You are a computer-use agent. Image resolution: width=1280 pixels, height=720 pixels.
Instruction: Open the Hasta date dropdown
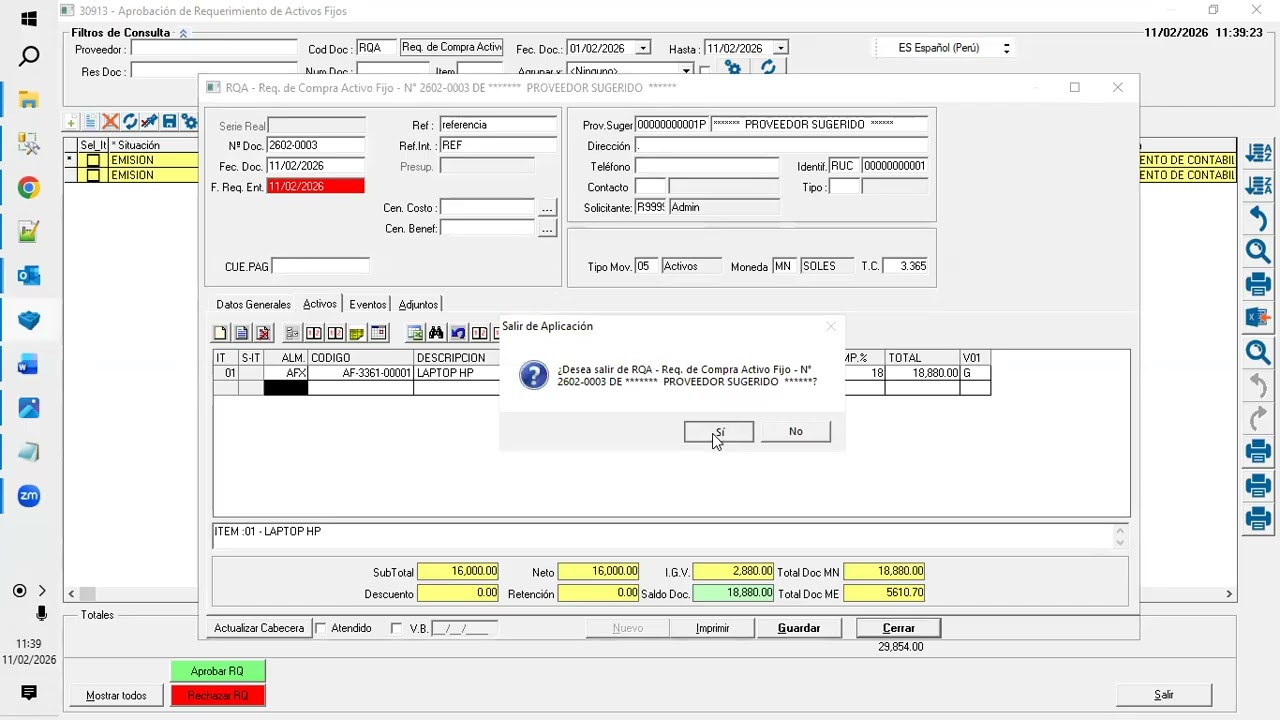coord(780,48)
